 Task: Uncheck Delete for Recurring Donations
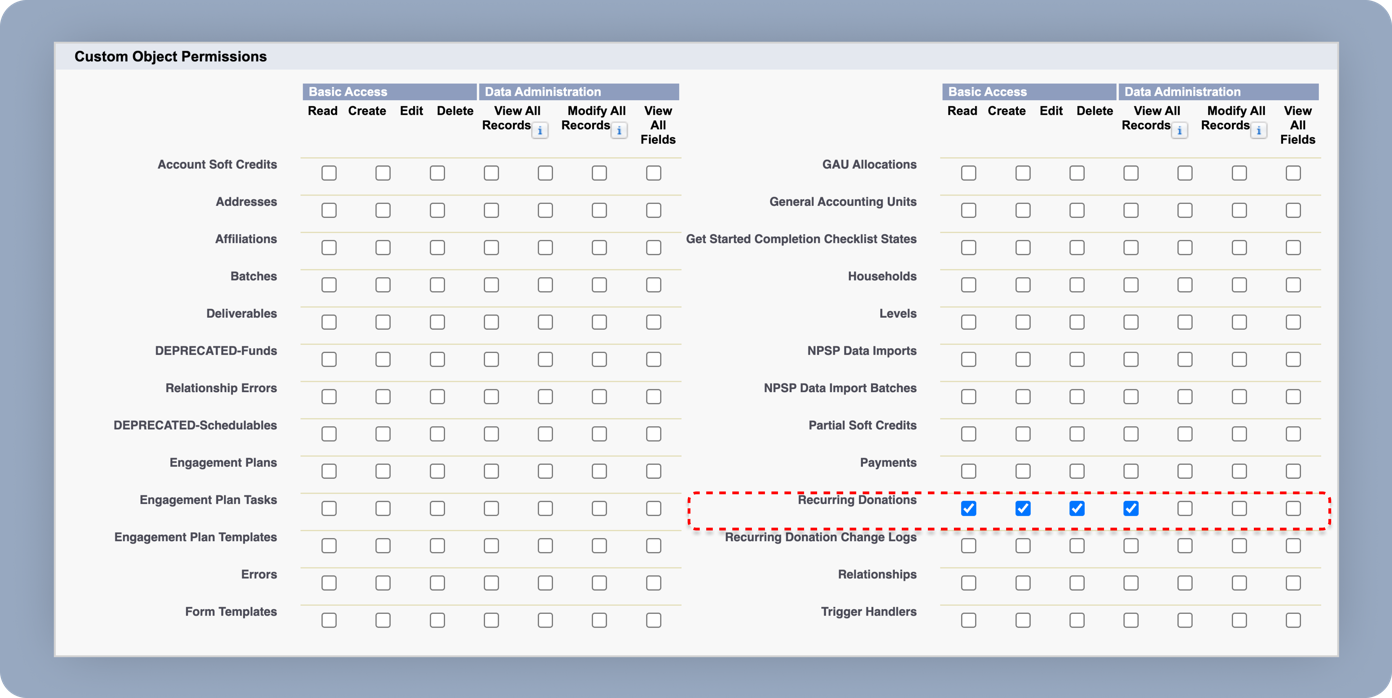pos(1130,508)
